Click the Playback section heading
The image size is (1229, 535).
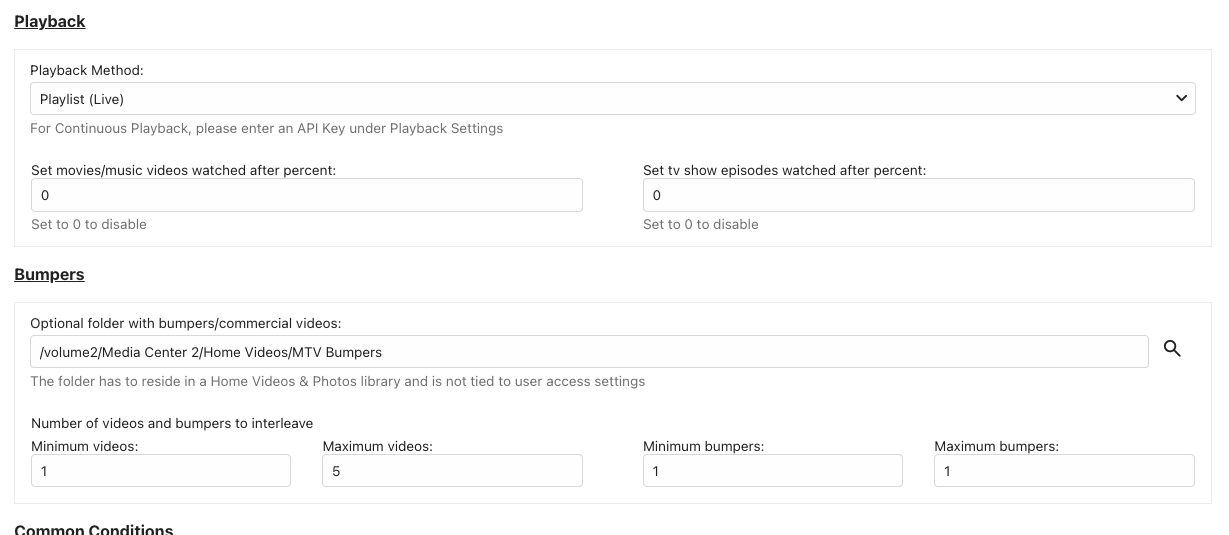[50, 21]
